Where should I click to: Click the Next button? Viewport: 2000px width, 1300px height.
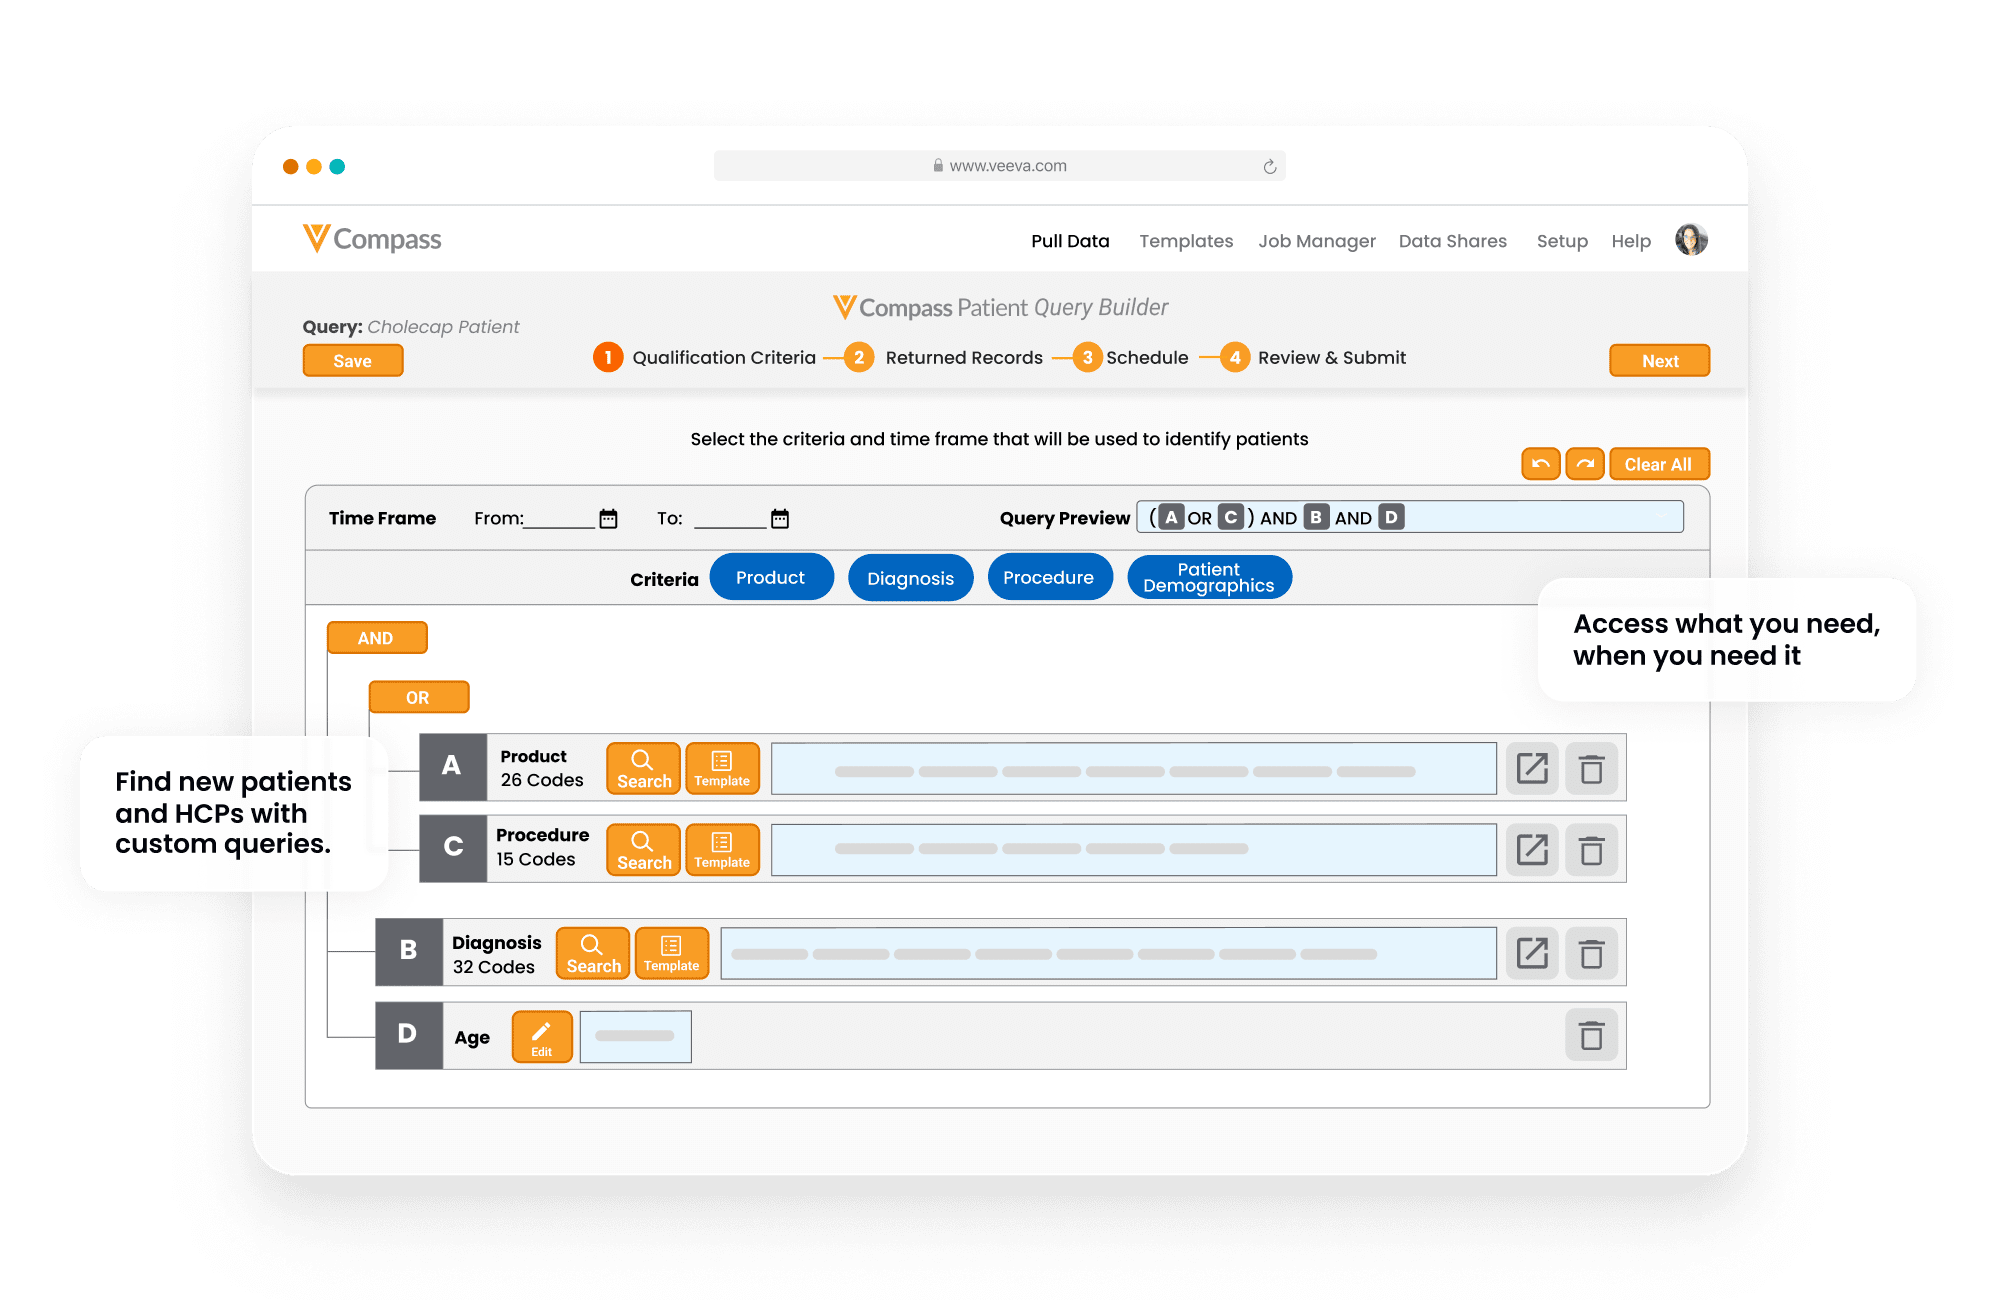[1660, 361]
